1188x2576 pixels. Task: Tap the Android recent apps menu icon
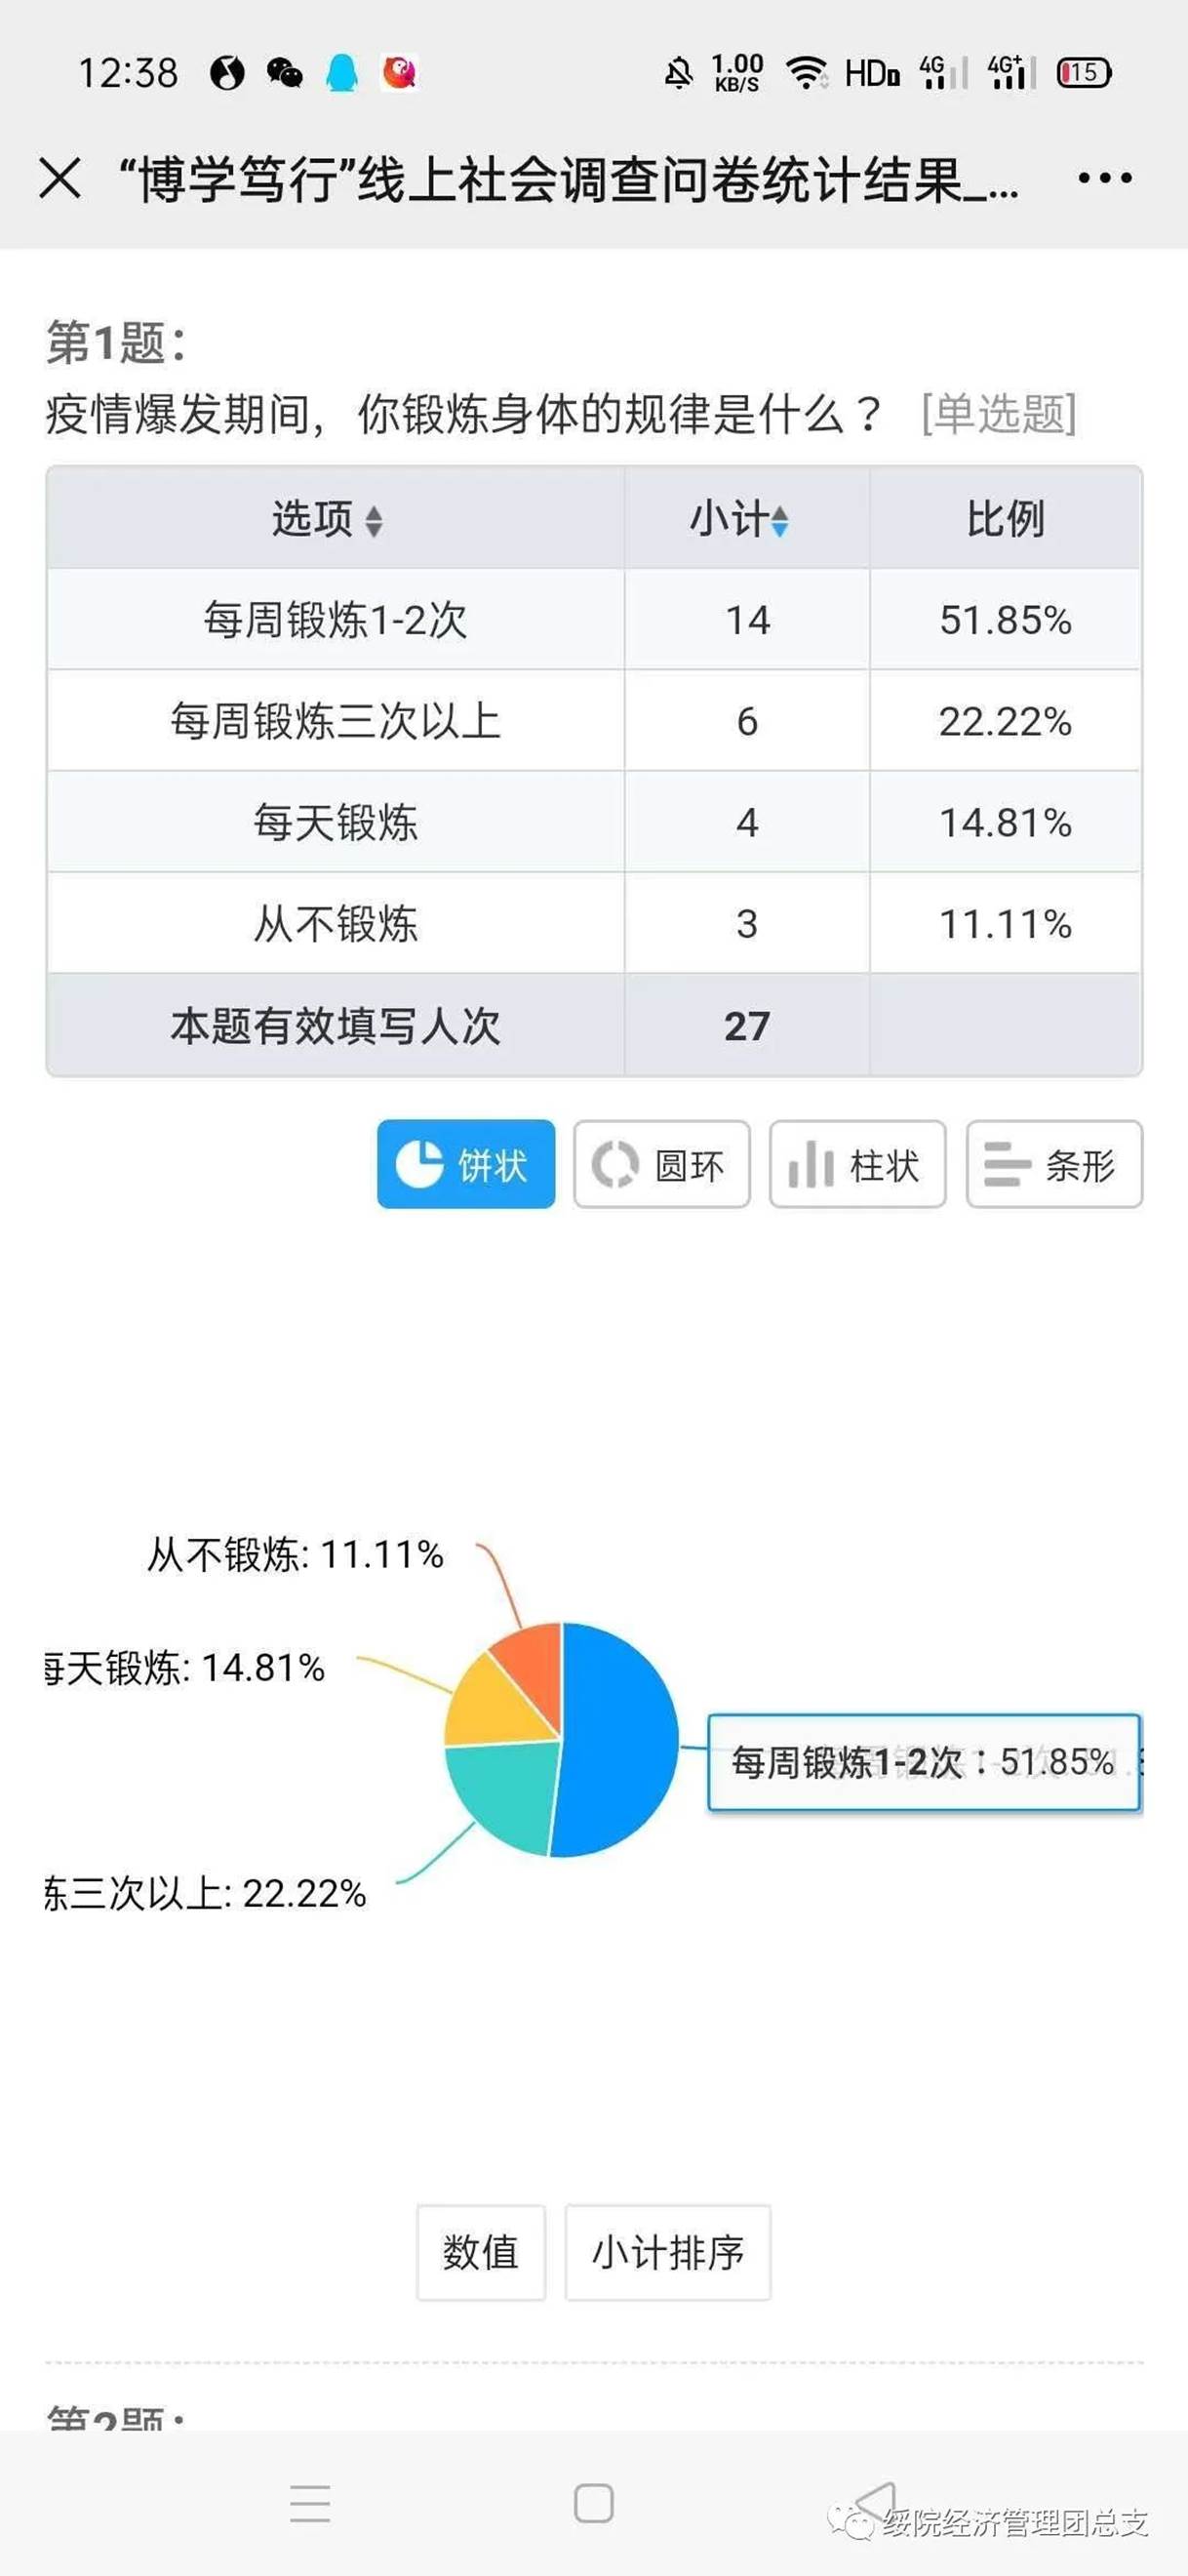310,2503
